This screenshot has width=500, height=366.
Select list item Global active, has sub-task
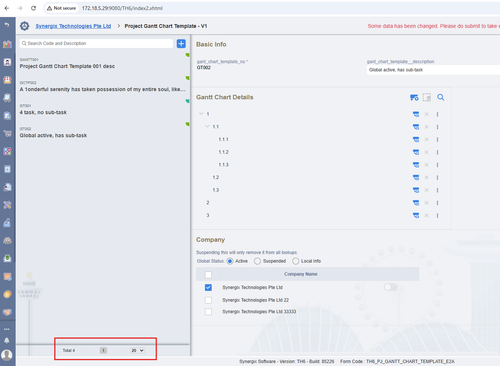(x=103, y=132)
